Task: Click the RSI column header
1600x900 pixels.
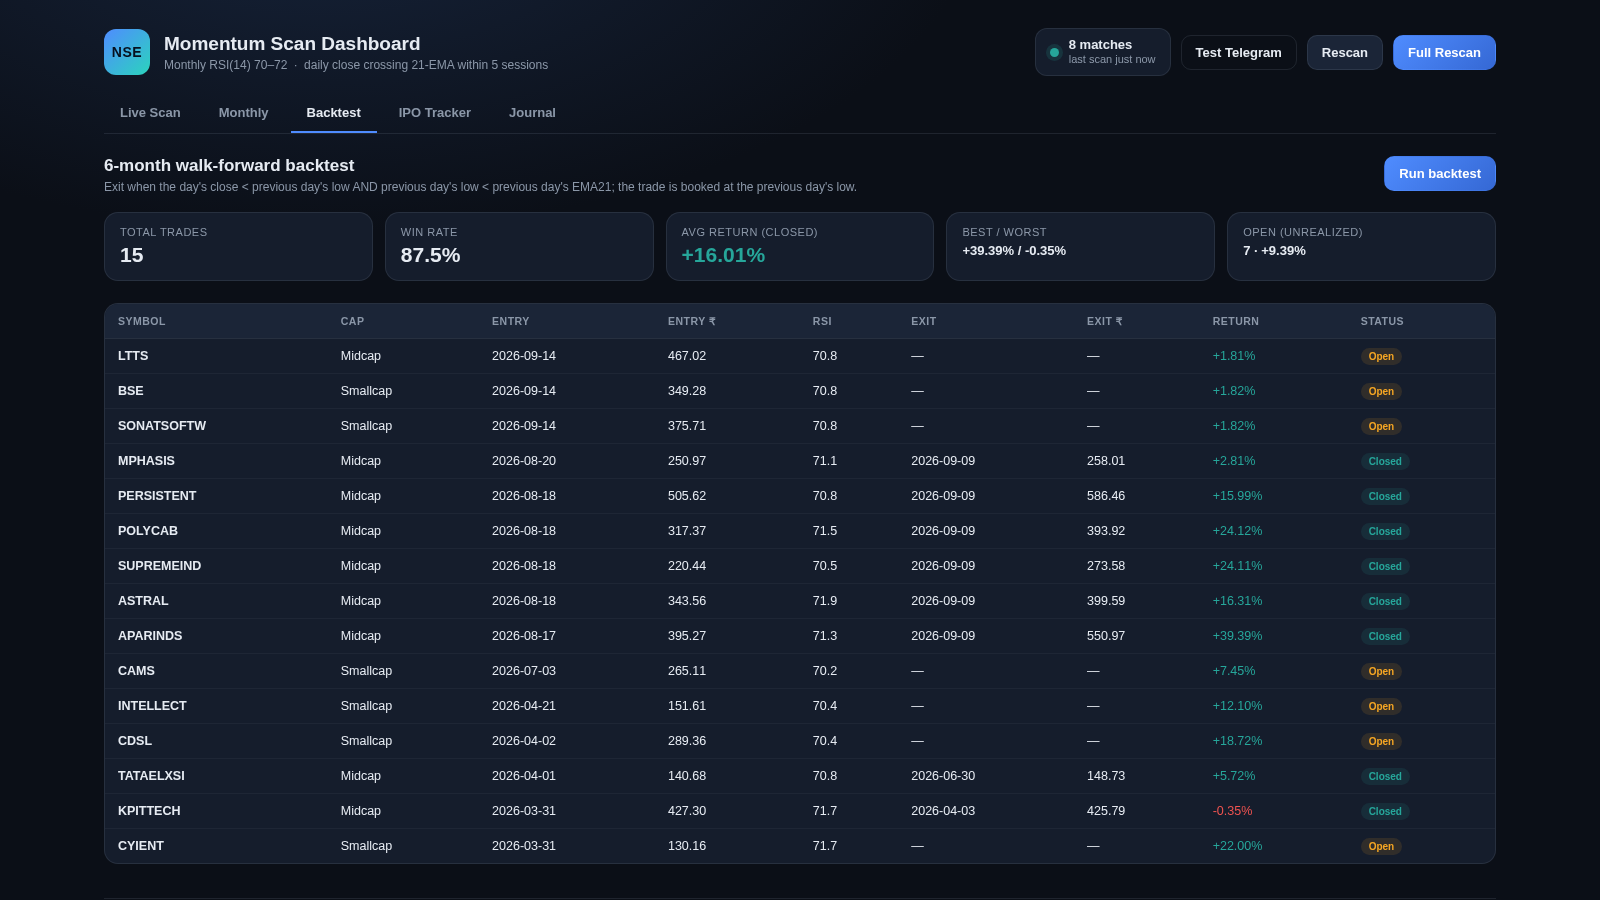Action: [822, 321]
